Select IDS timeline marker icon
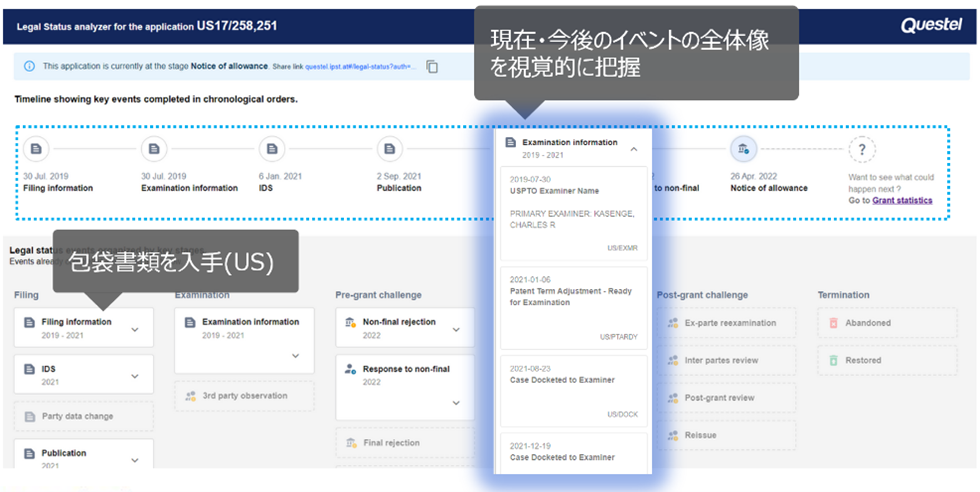This screenshot has width=980, height=492. click(x=272, y=149)
